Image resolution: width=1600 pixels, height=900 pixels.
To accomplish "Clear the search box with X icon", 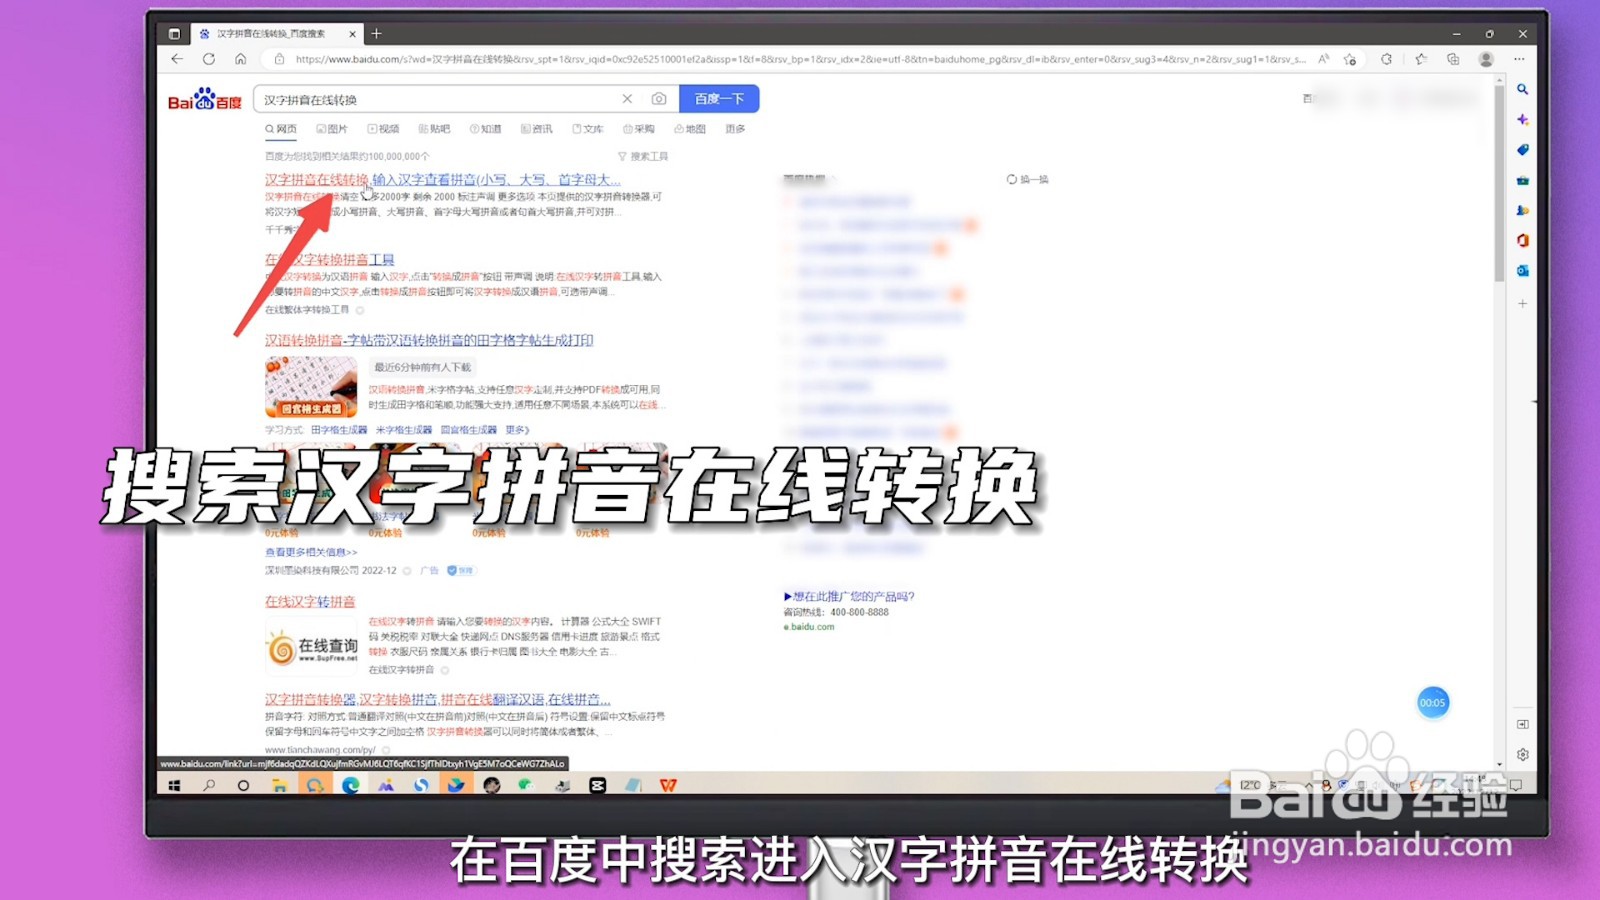I will [627, 99].
